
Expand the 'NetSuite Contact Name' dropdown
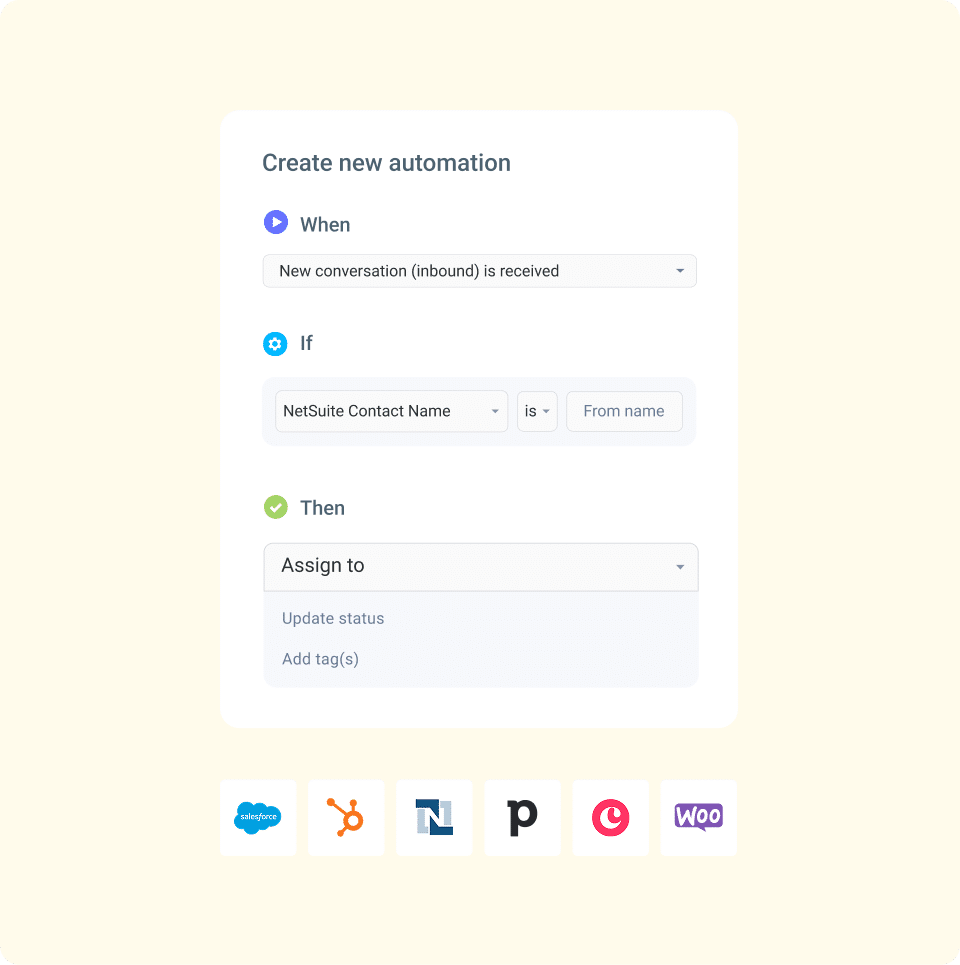[x=390, y=411]
